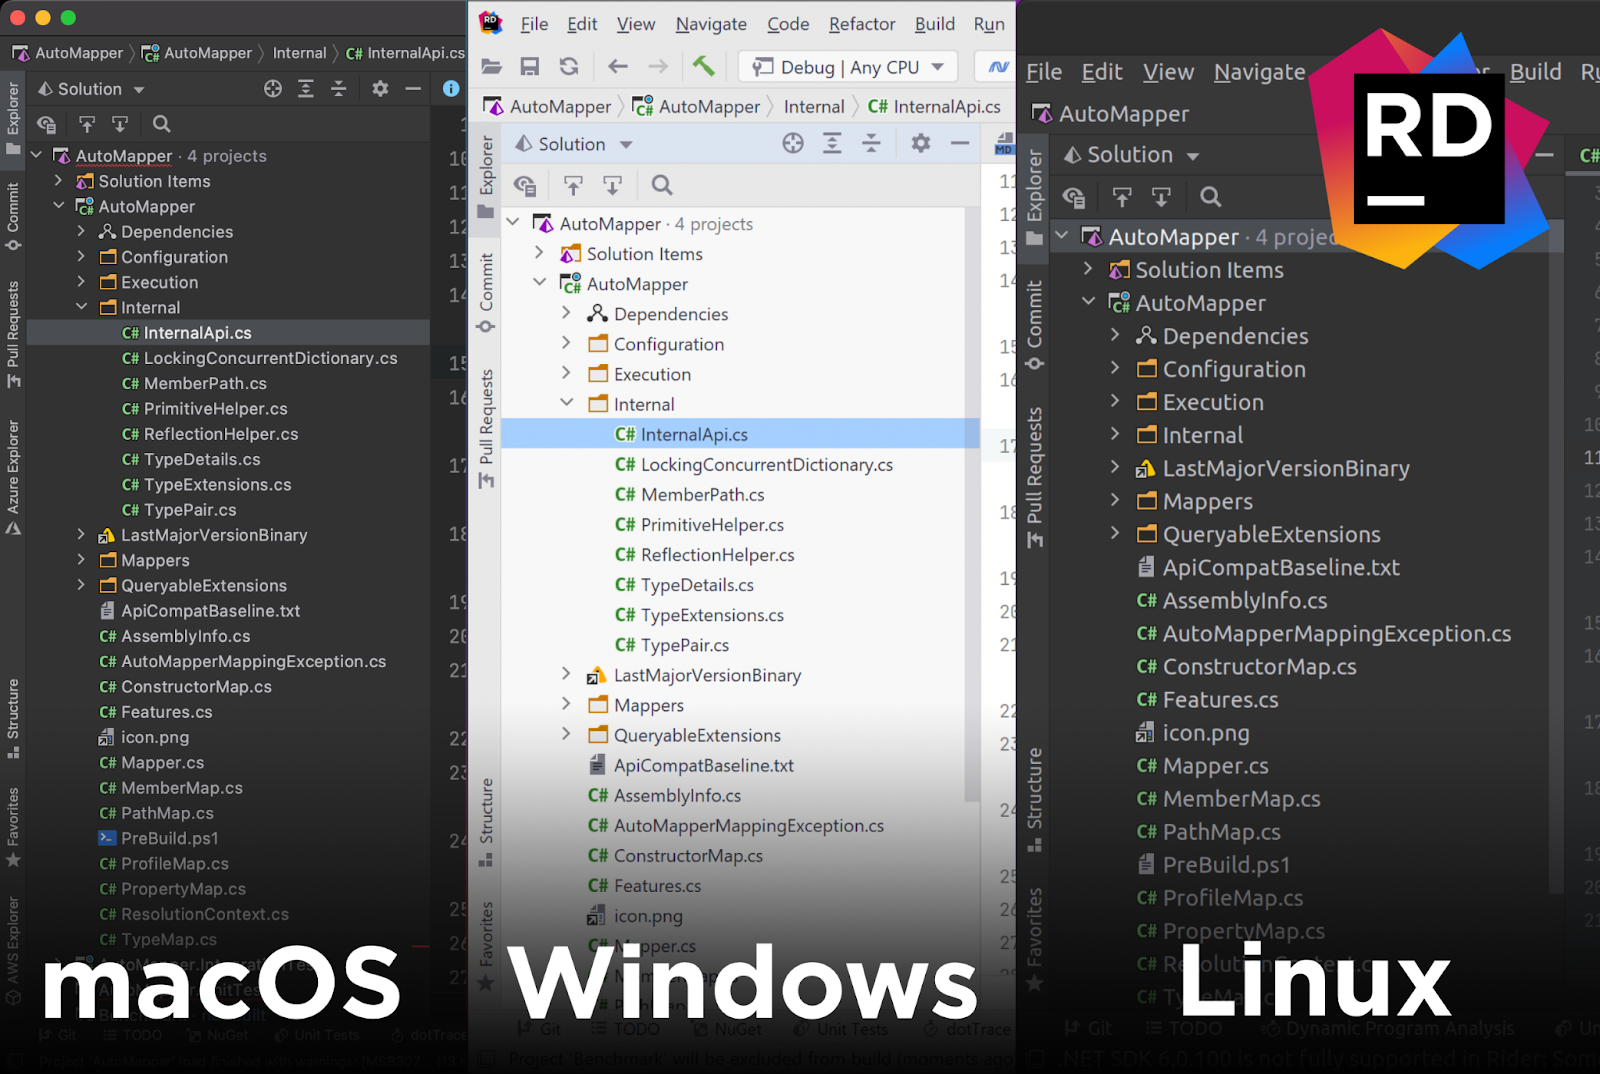This screenshot has height=1074, width=1600.
Task: Collapse all icon in Windows Solution panel
Action: 871,144
